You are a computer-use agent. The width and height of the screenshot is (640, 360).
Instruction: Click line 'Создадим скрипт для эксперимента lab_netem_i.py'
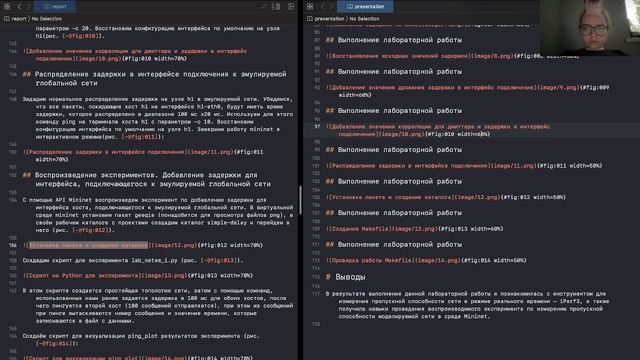coord(133,260)
